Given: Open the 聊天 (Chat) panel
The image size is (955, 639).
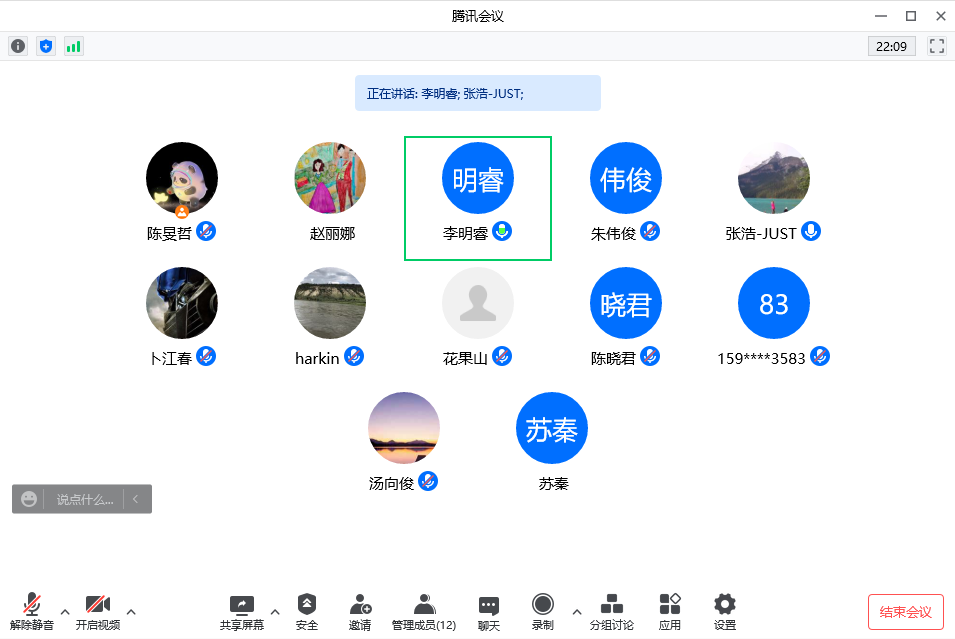Looking at the screenshot, I should pyautogui.click(x=488, y=610).
